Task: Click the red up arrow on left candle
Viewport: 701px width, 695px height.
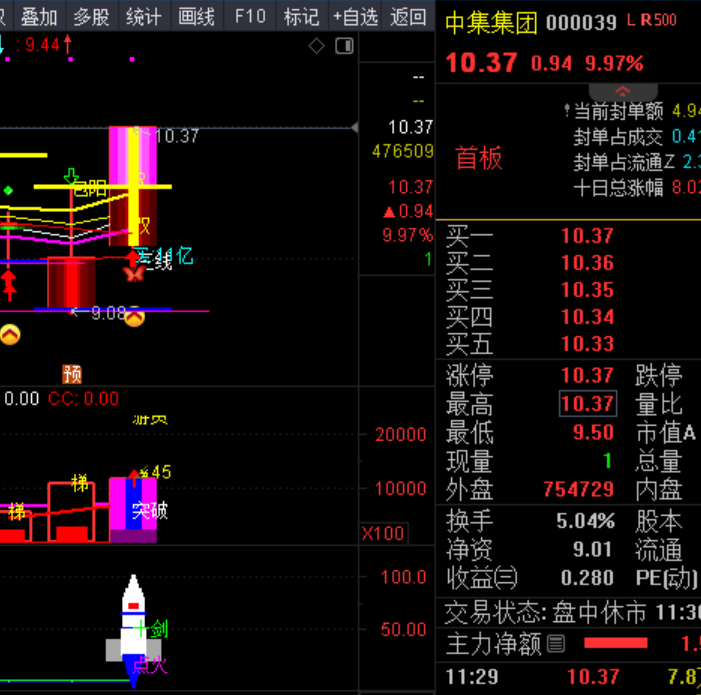Action: click(8, 286)
